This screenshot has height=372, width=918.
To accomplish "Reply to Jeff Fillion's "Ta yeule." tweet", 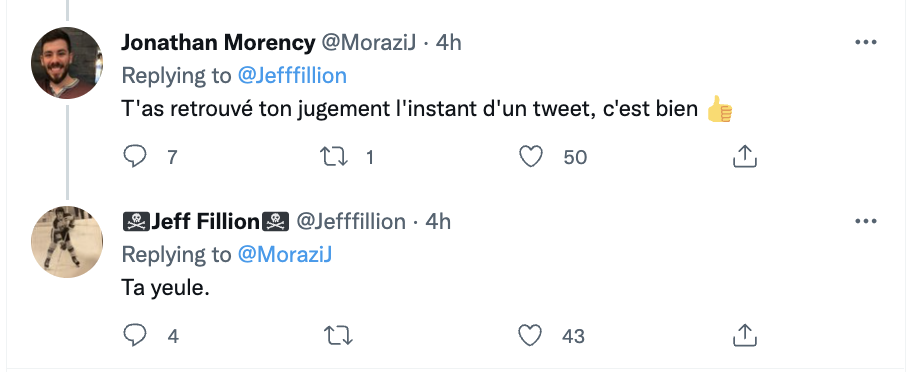I will (135, 336).
